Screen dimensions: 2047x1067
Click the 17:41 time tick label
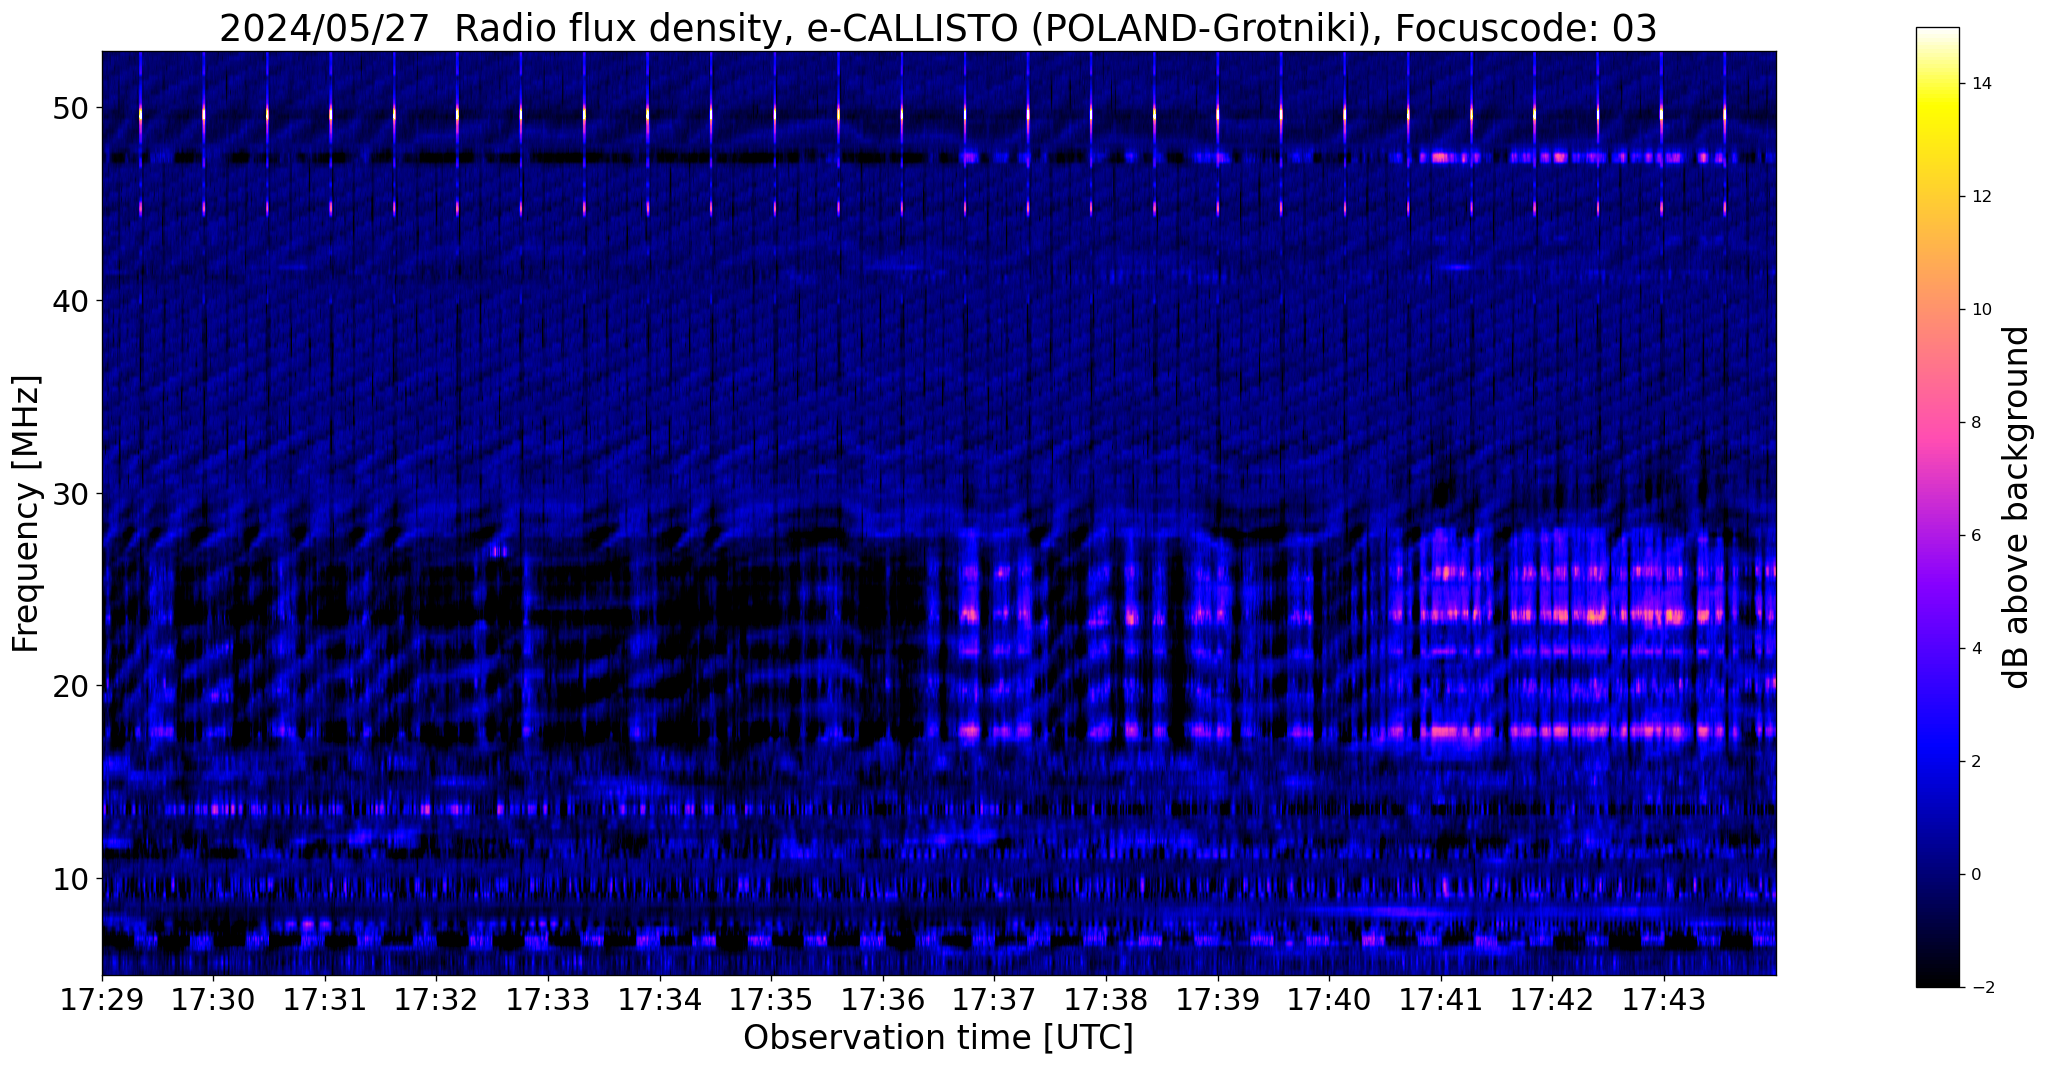[1441, 1001]
